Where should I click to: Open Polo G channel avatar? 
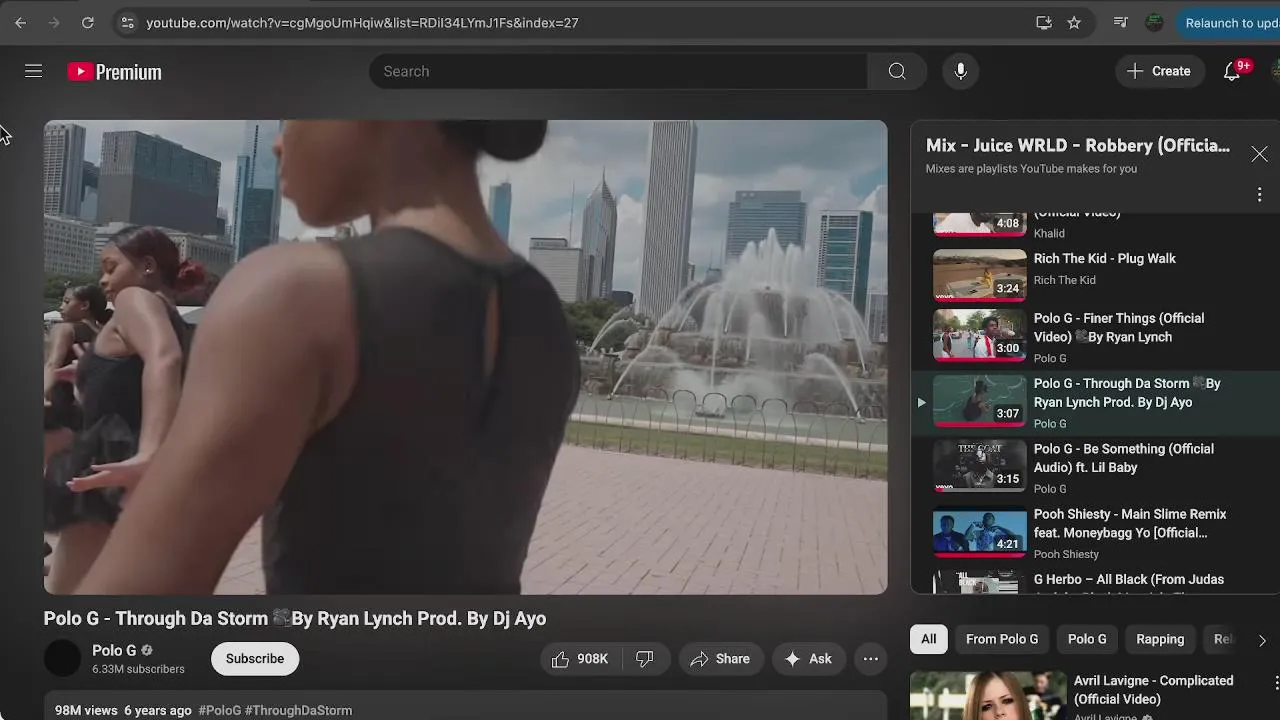62,658
